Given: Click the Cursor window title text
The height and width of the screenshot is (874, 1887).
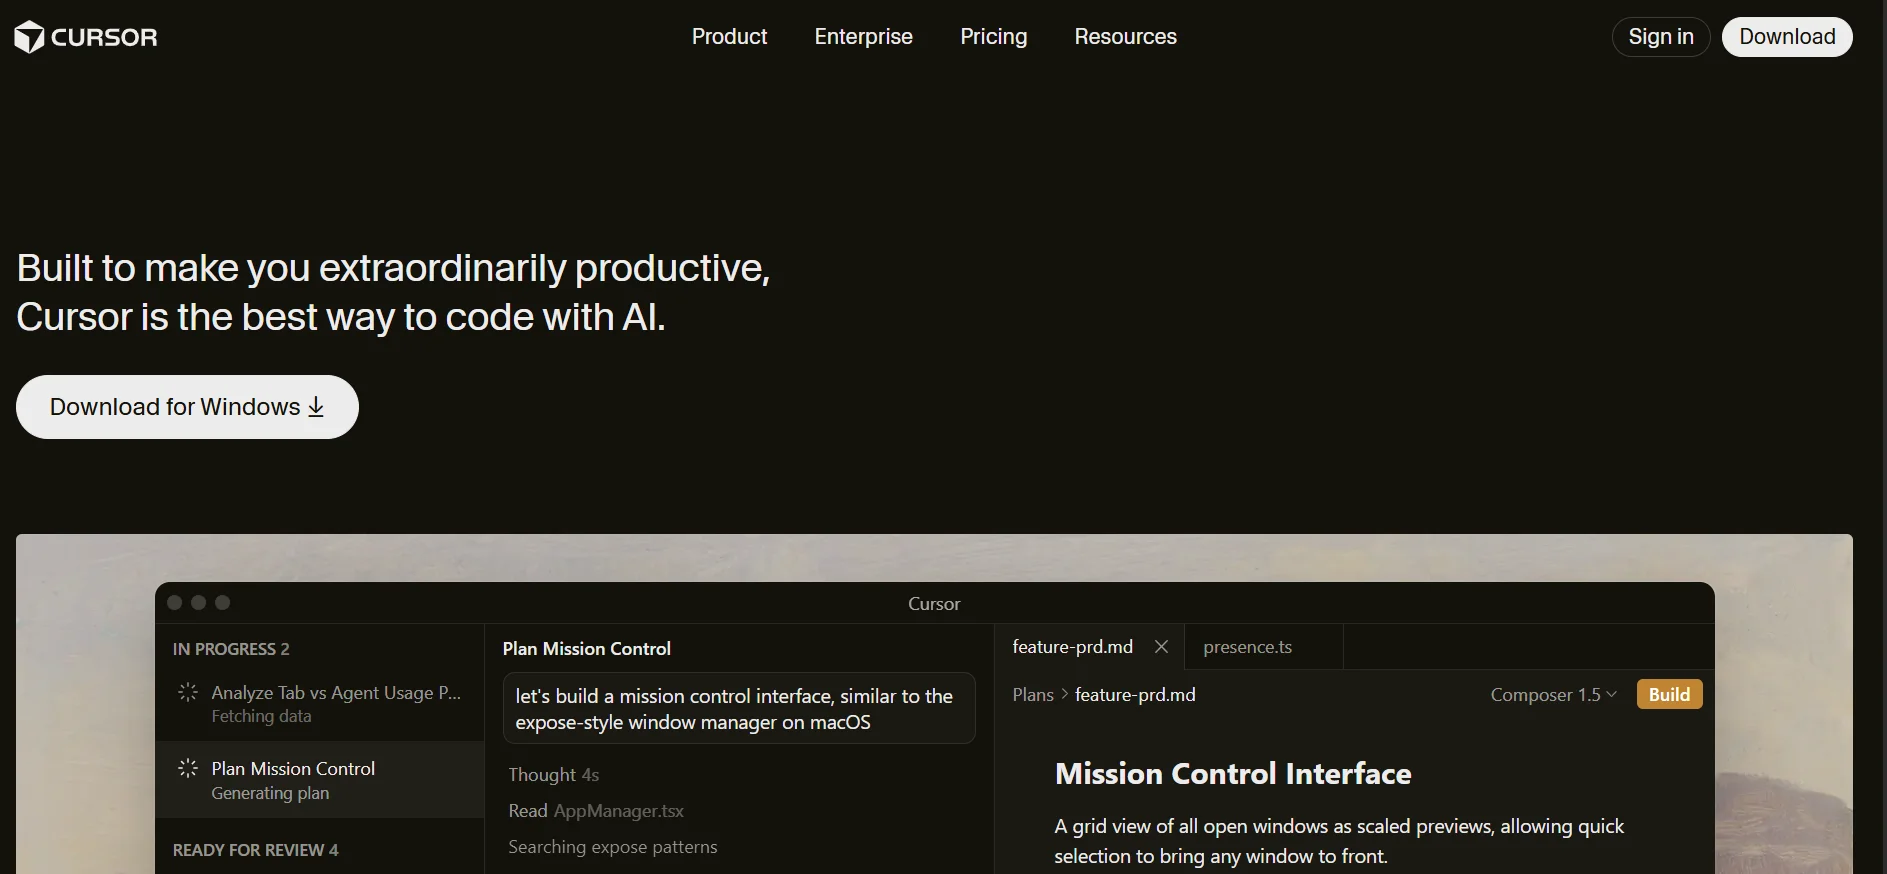Looking at the screenshot, I should click(x=934, y=604).
